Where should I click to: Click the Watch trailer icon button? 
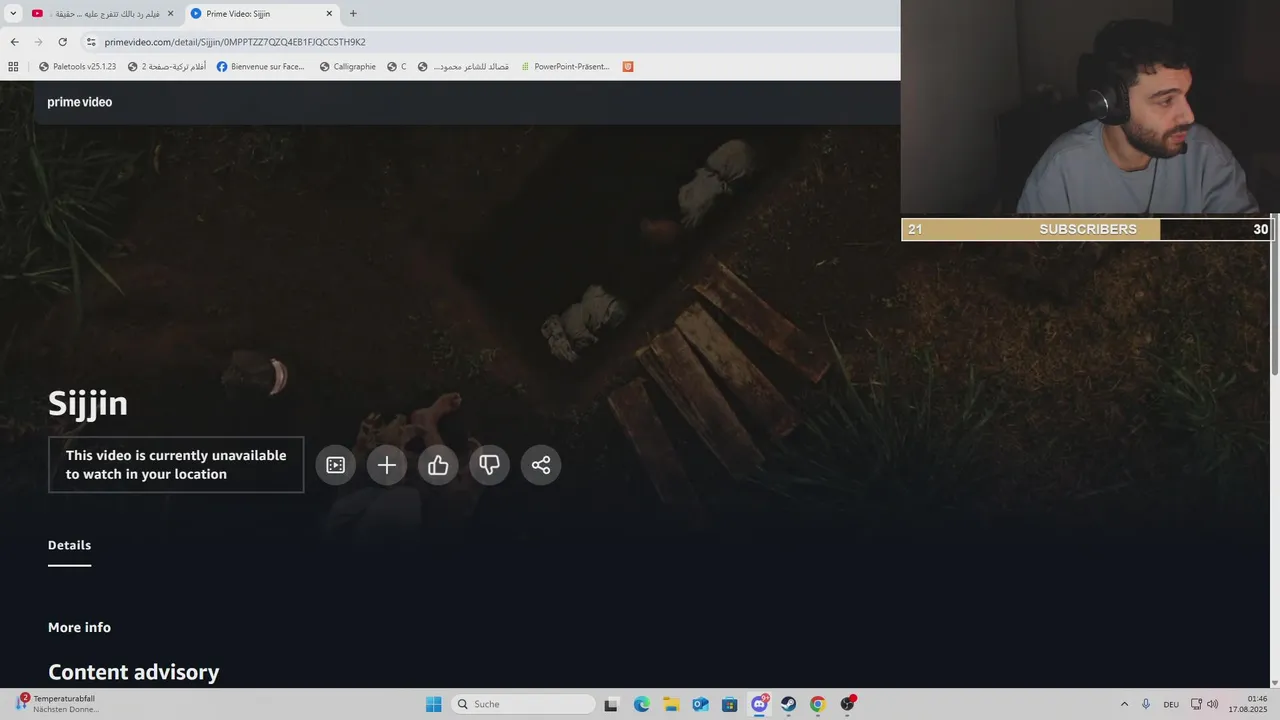[336, 465]
